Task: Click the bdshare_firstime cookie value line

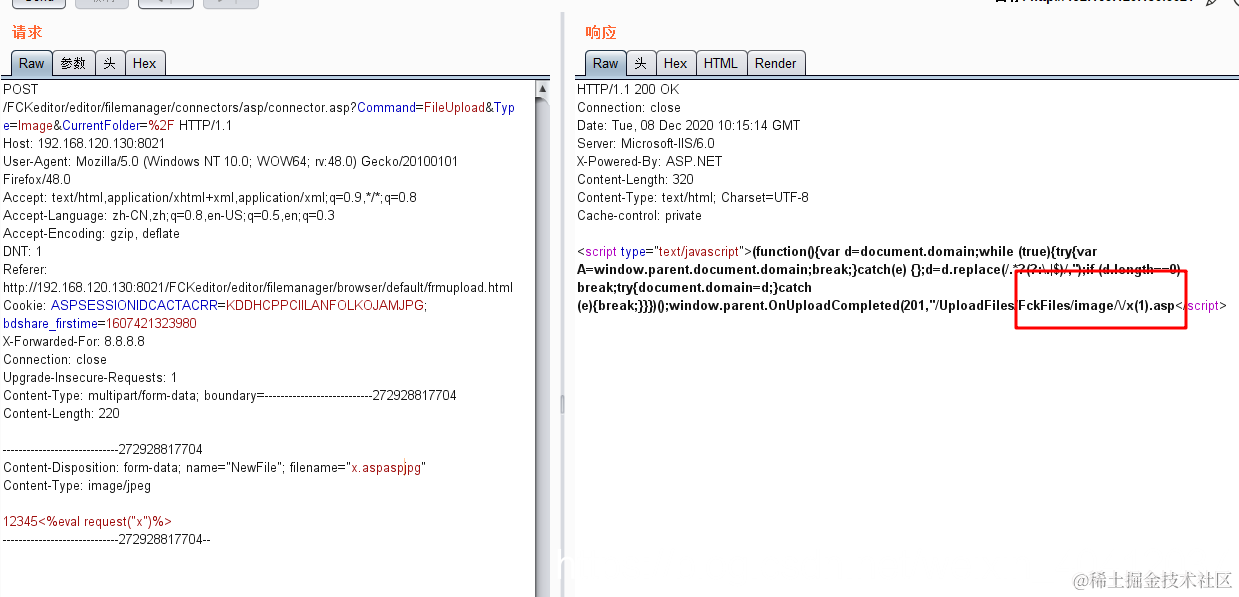Action: pos(100,323)
